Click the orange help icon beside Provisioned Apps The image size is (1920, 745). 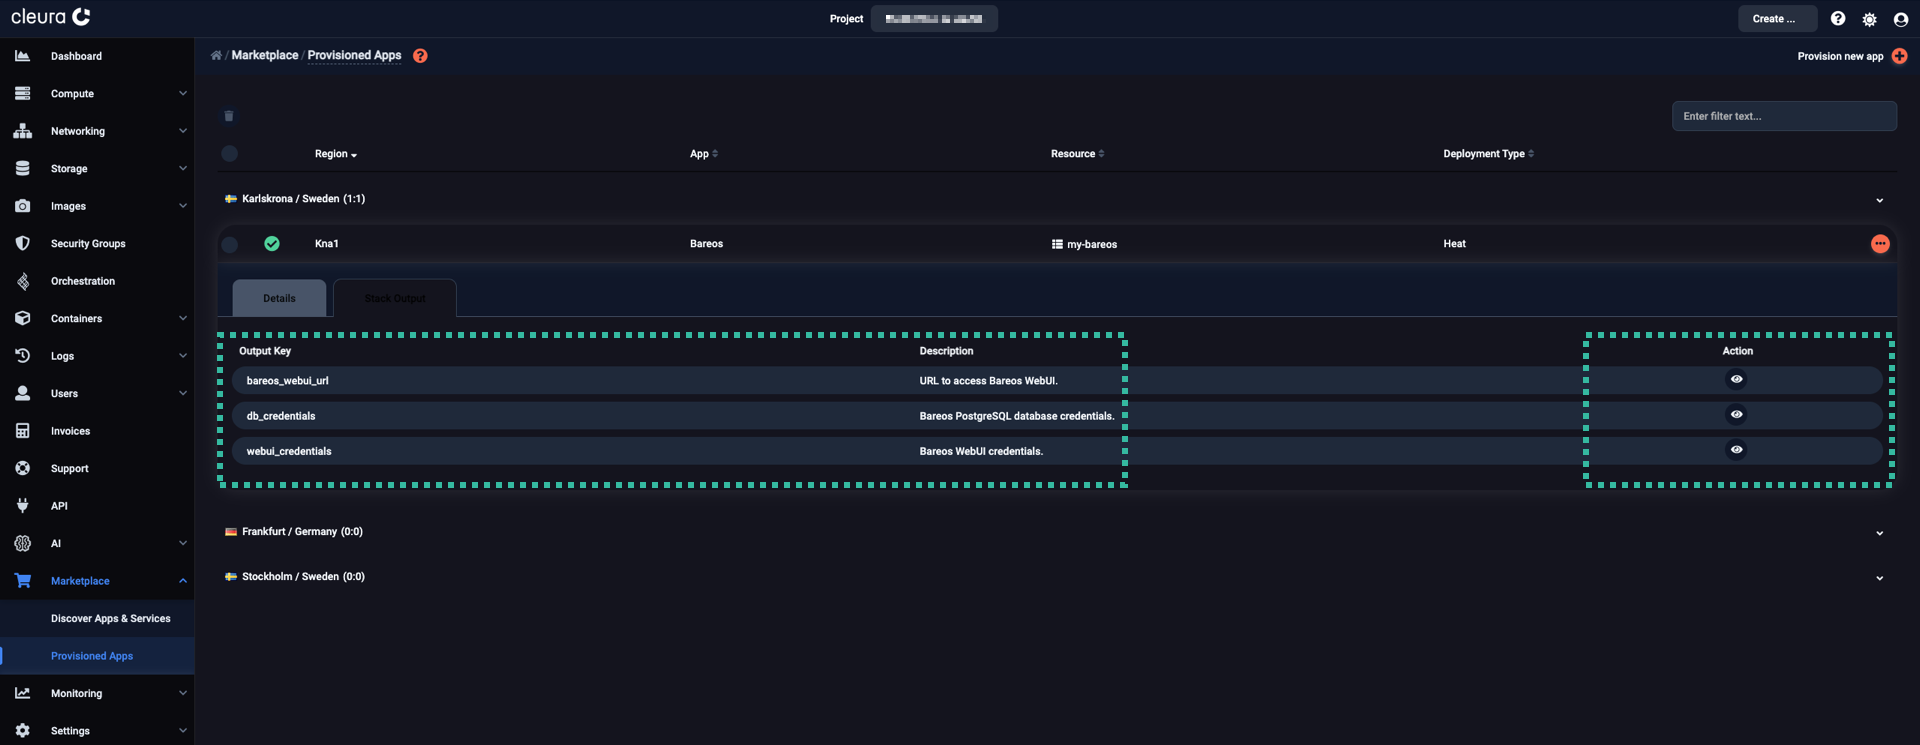pyautogui.click(x=420, y=56)
